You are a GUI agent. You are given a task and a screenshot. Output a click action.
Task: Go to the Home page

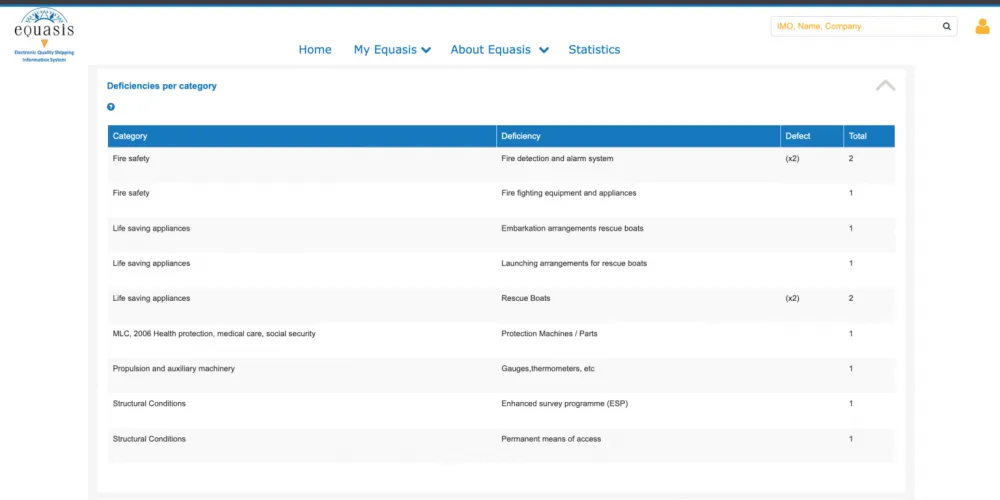pyautogui.click(x=315, y=50)
